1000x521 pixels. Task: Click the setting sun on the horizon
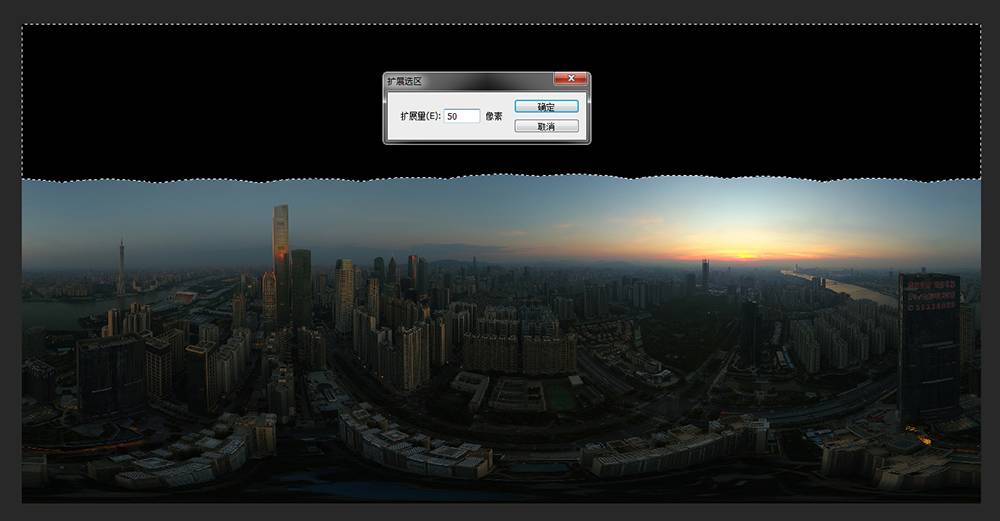746,255
